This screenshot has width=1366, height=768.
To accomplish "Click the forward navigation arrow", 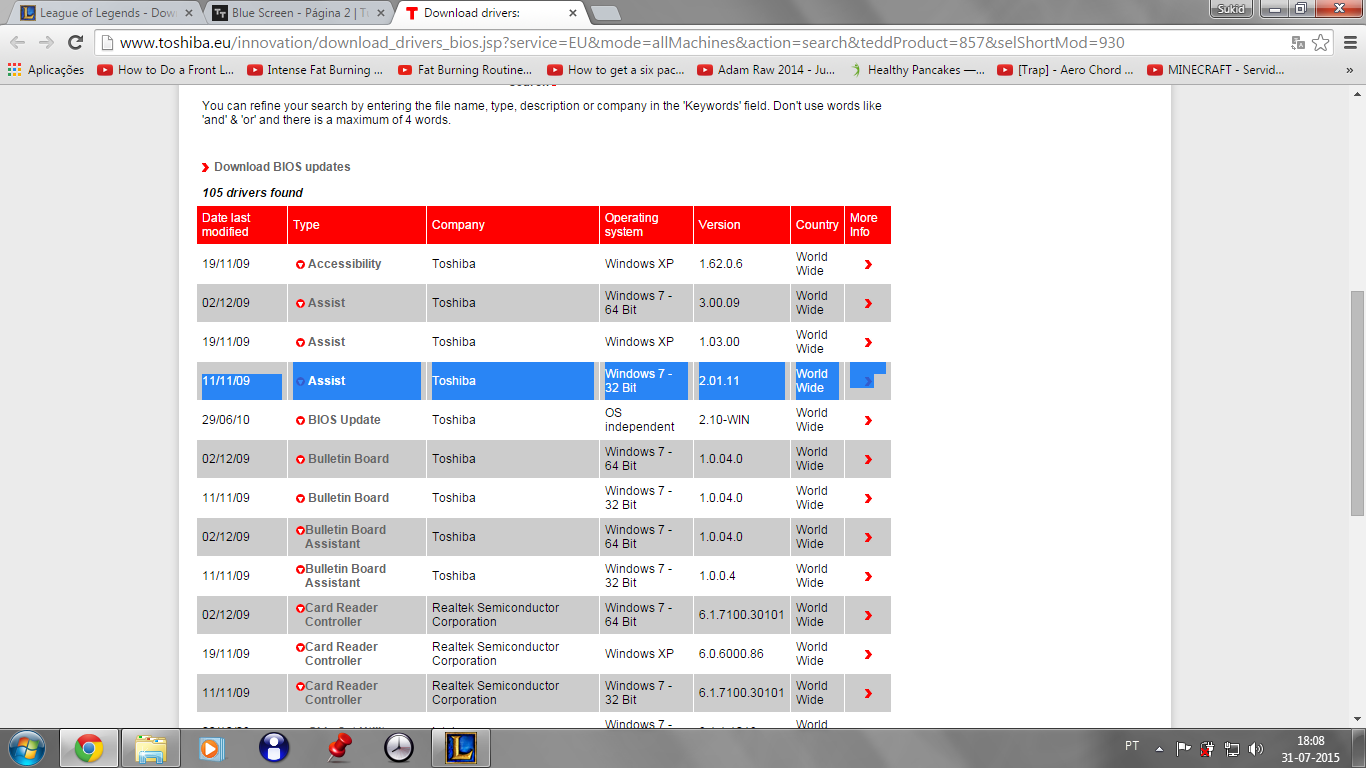I will click(46, 43).
